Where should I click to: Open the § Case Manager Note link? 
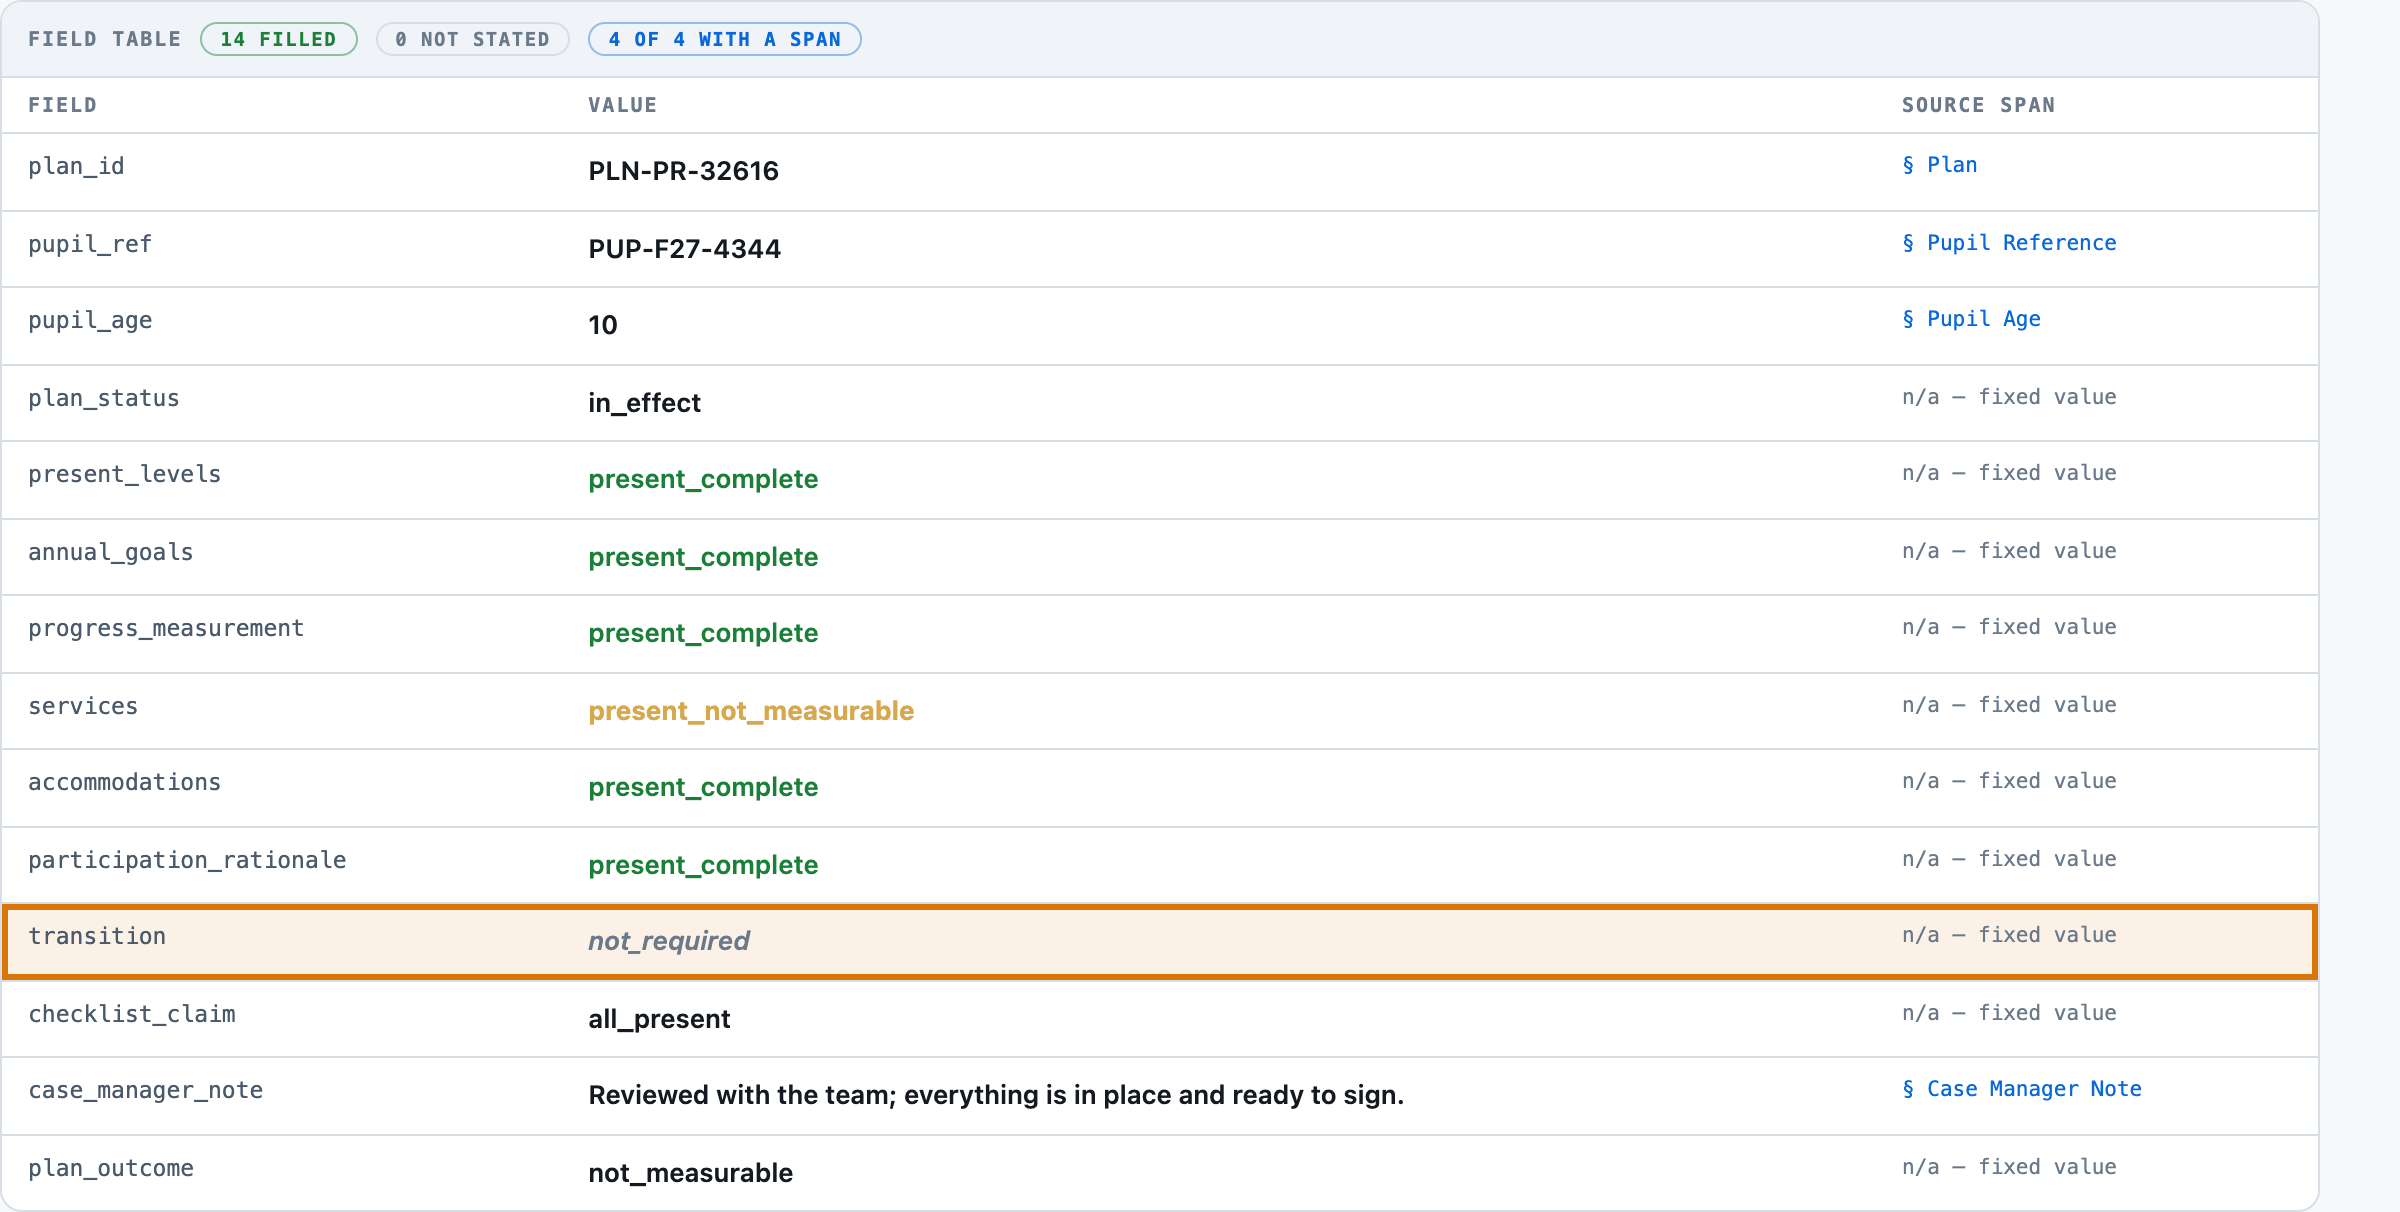point(2021,1089)
